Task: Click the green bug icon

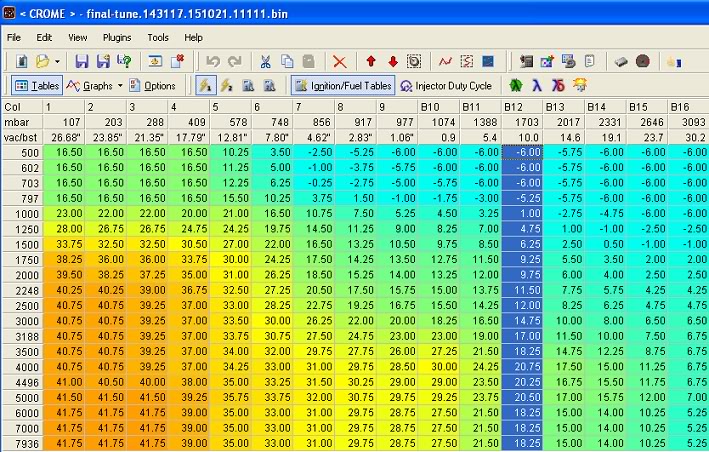Action: coord(515,85)
